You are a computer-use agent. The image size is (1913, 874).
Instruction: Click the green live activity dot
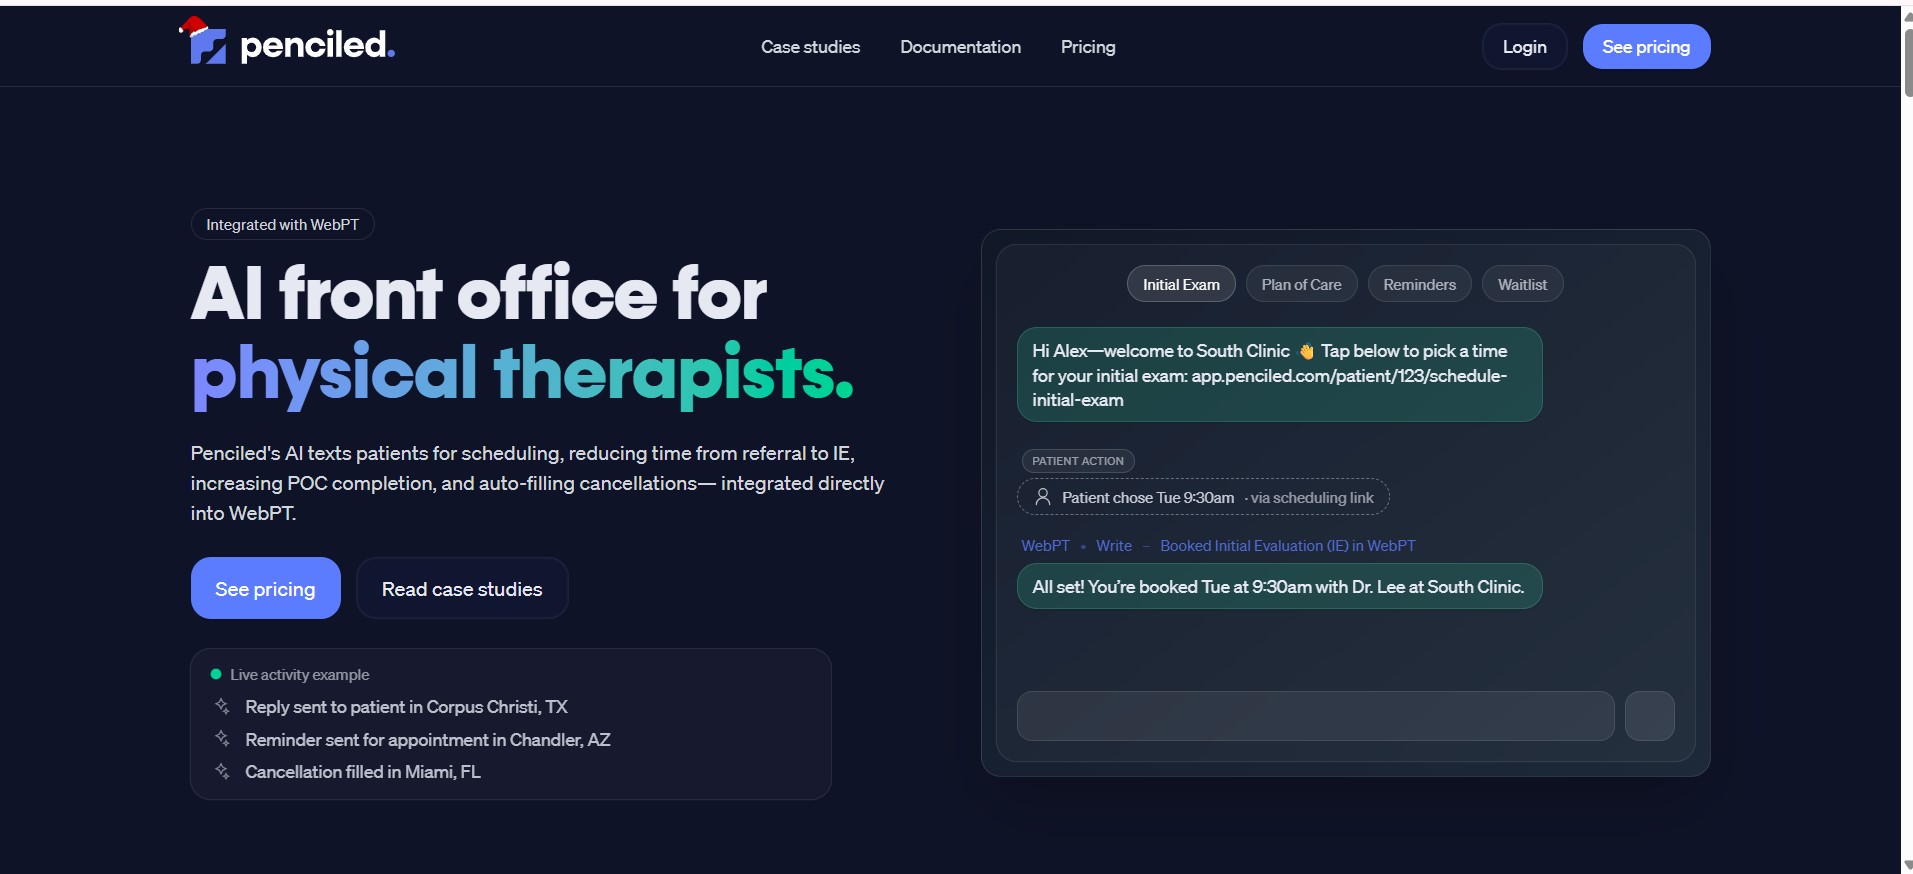point(216,674)
